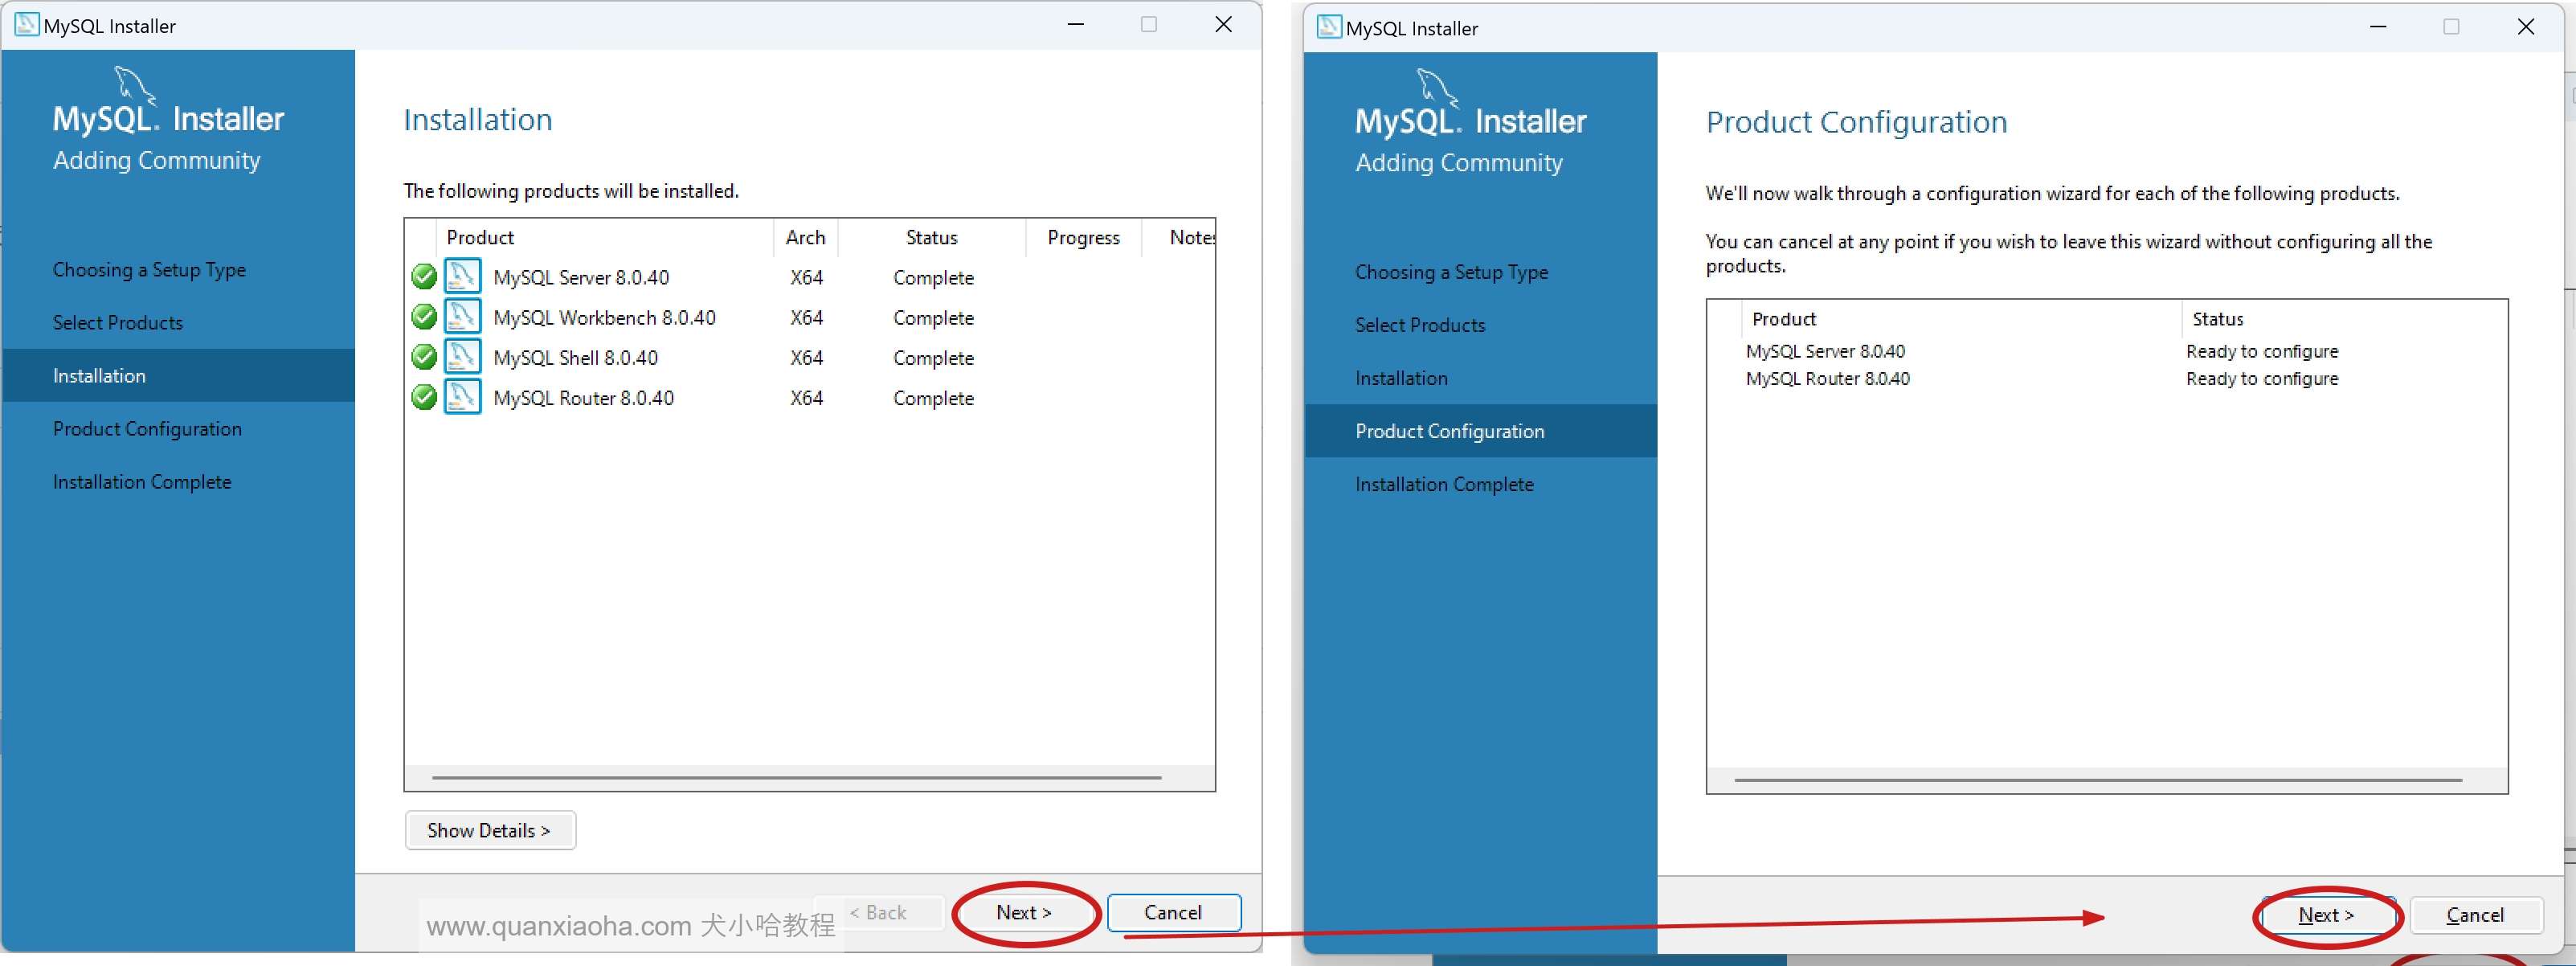
Task: Select the MySQL Server 8.0.40 row in Installation list
Action: (810, 277)
